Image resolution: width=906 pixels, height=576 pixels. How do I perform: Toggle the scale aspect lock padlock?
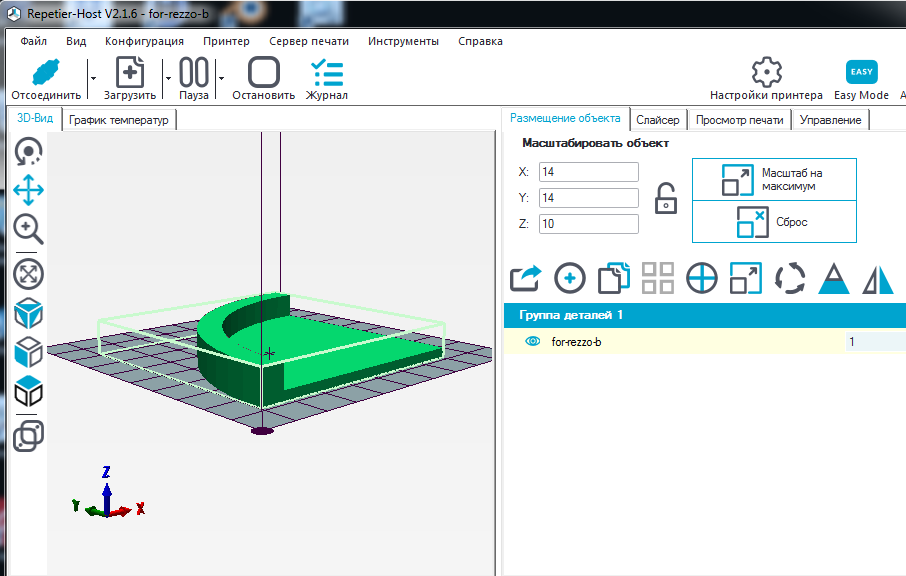[666, 198]
